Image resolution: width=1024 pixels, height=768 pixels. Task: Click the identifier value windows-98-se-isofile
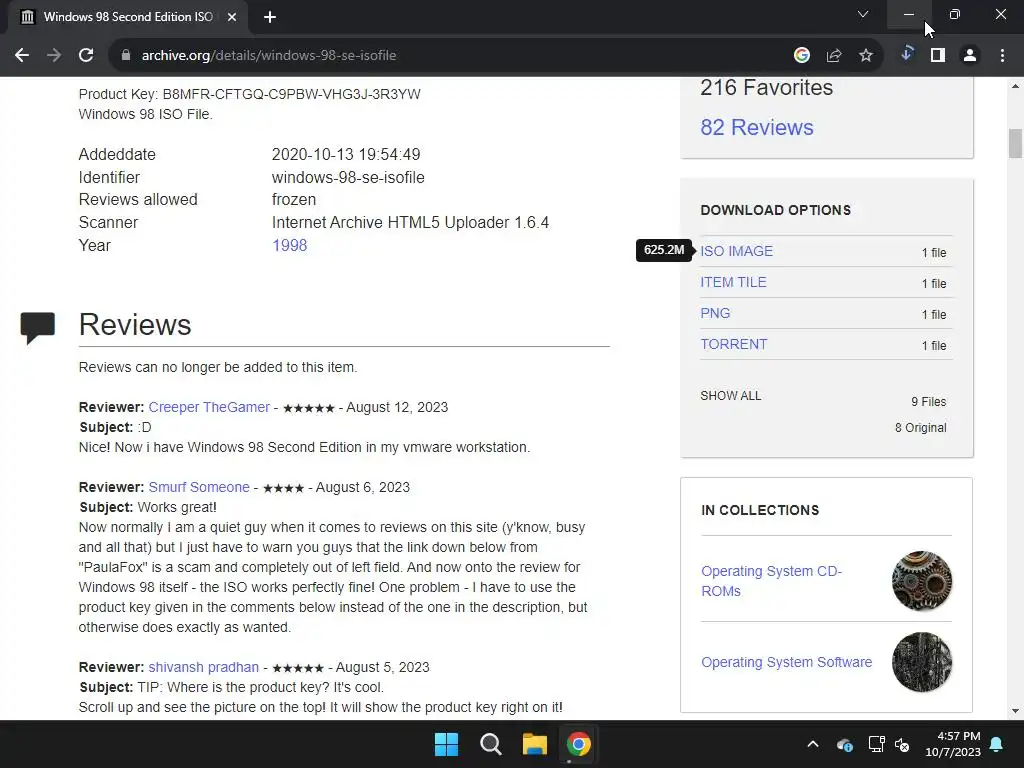pyautogui.click(x=348, y=178)
